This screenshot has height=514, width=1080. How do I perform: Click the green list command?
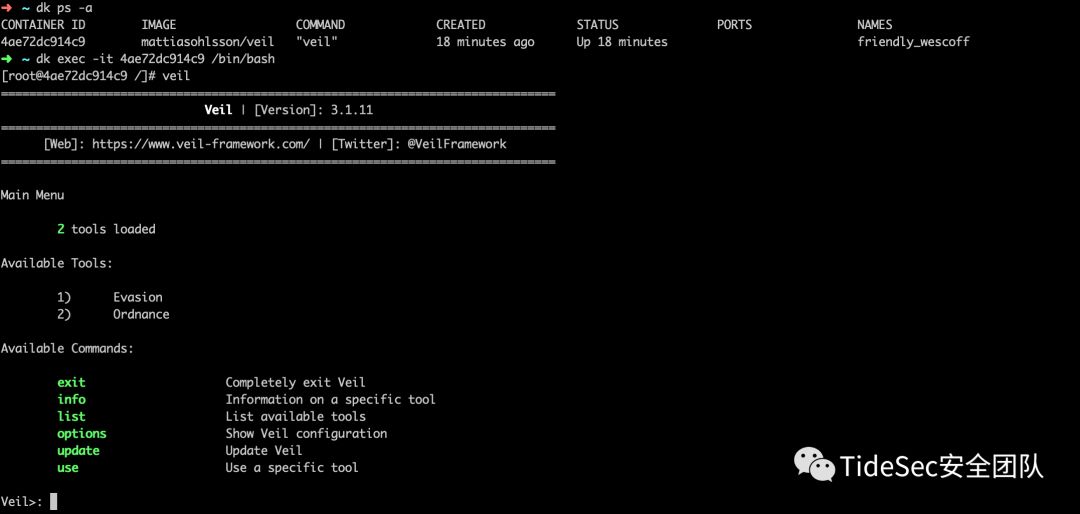click(72, 416)
